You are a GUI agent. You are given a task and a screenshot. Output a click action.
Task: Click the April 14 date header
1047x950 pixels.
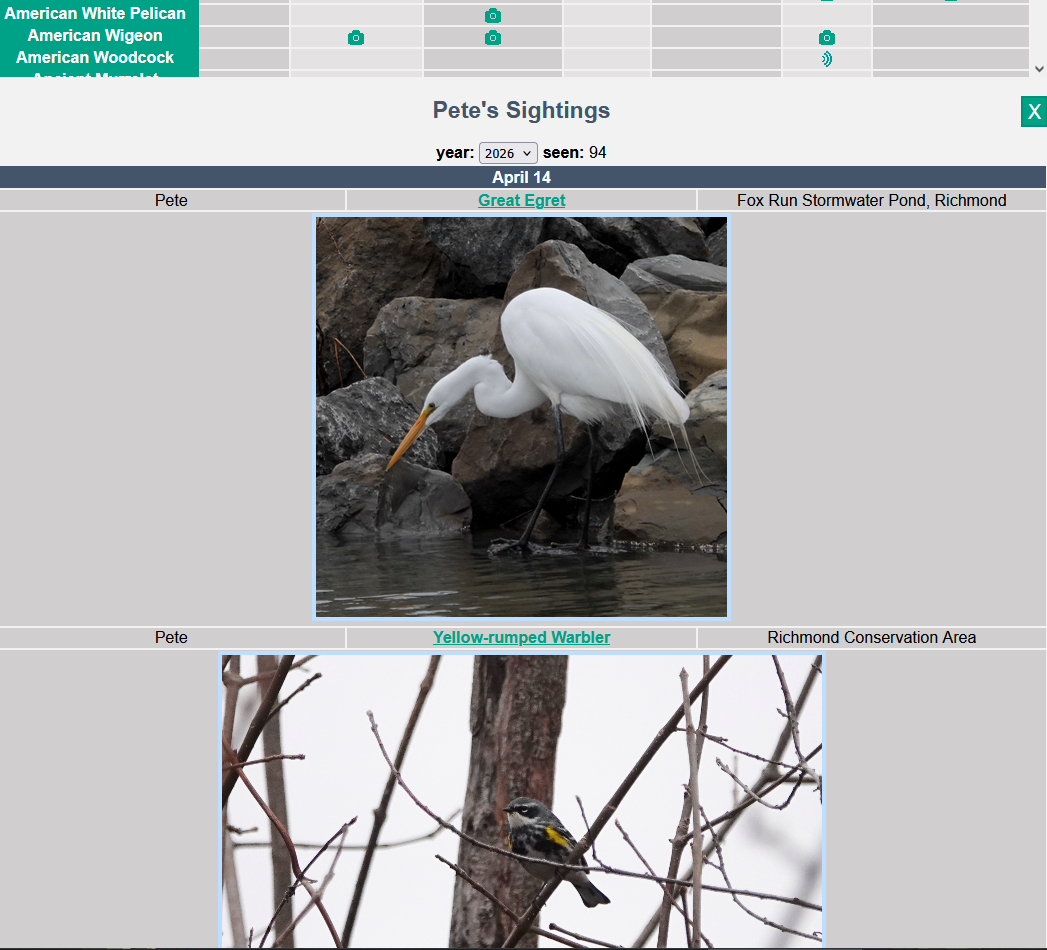pos(521,177)
